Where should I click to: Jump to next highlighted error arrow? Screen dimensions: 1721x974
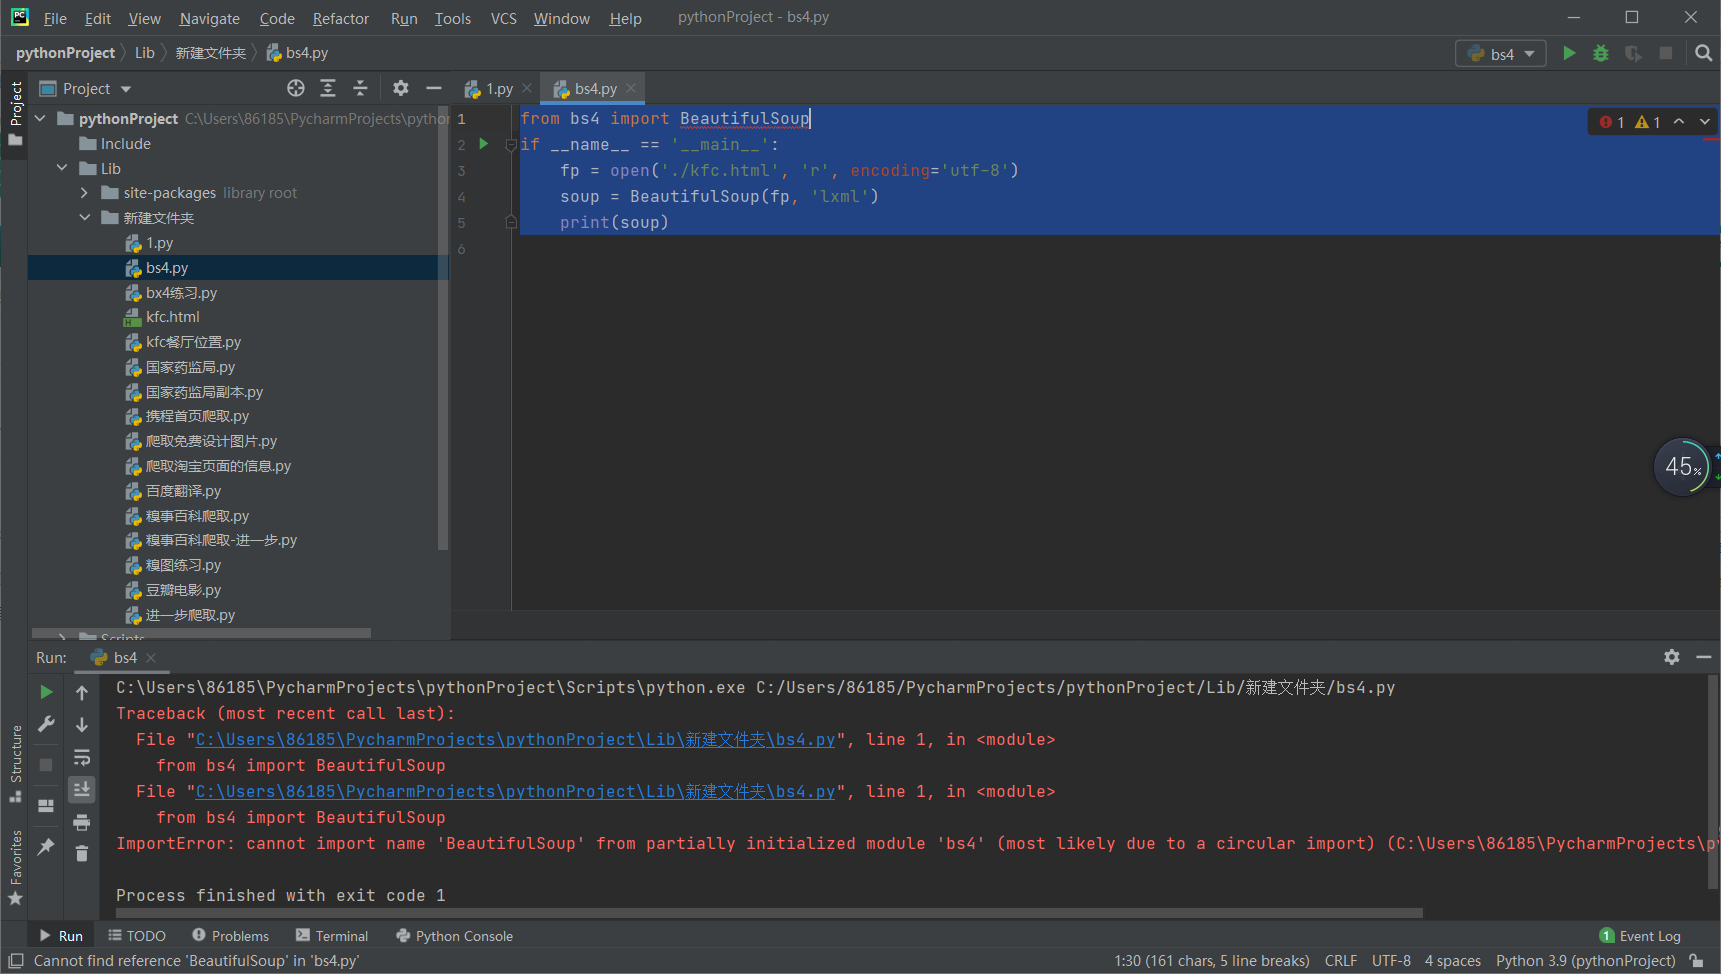(x=1704, y=122)
